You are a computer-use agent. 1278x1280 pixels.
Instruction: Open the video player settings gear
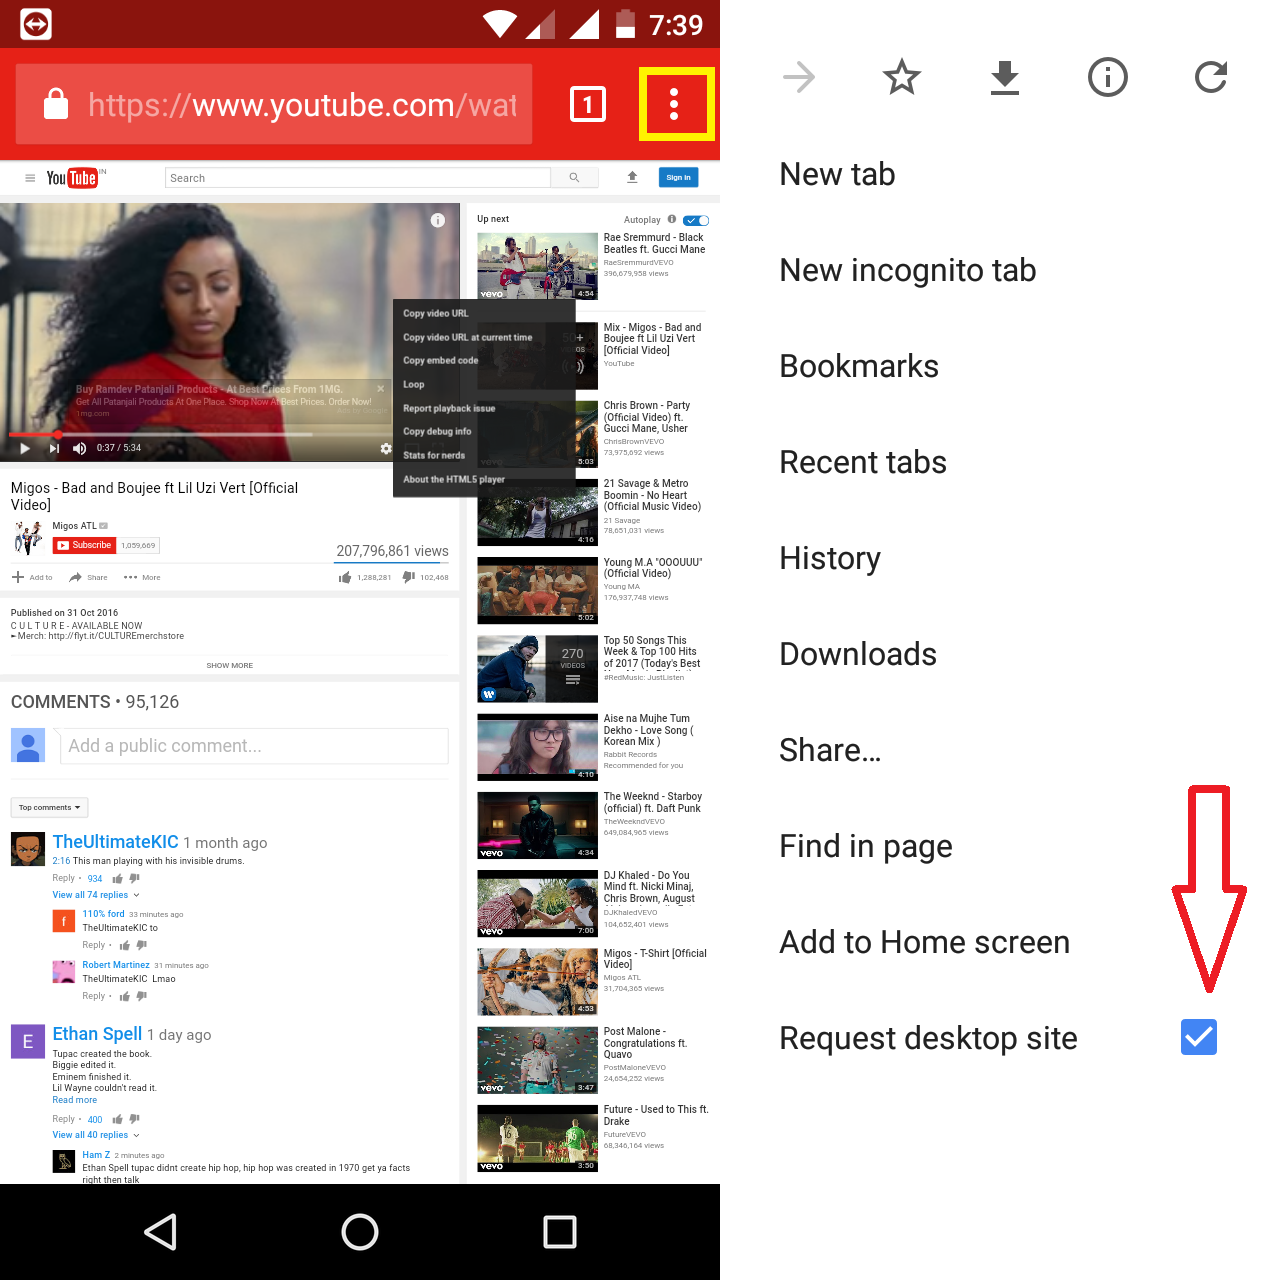pos(386,449)
